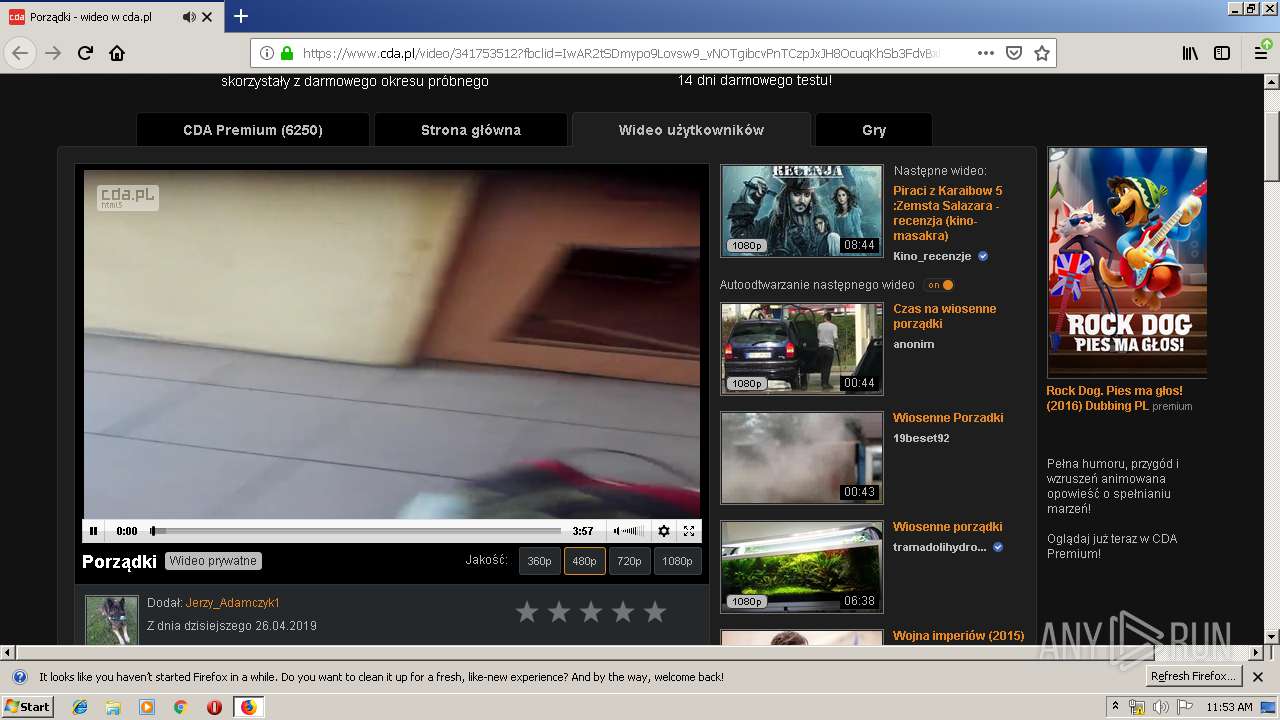The image size is (1280, 720).
Task: Pause the video playback
Action: click(94, 531)
